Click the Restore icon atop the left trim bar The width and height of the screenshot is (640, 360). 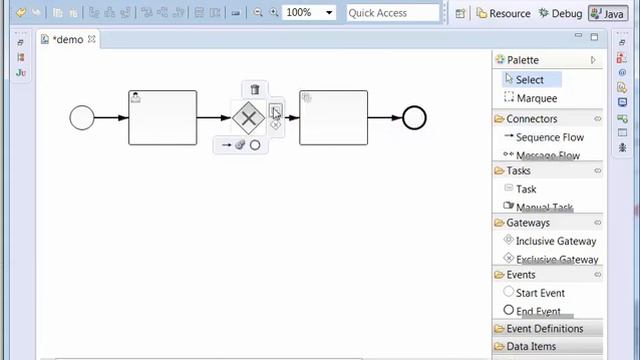click(20, 42)
